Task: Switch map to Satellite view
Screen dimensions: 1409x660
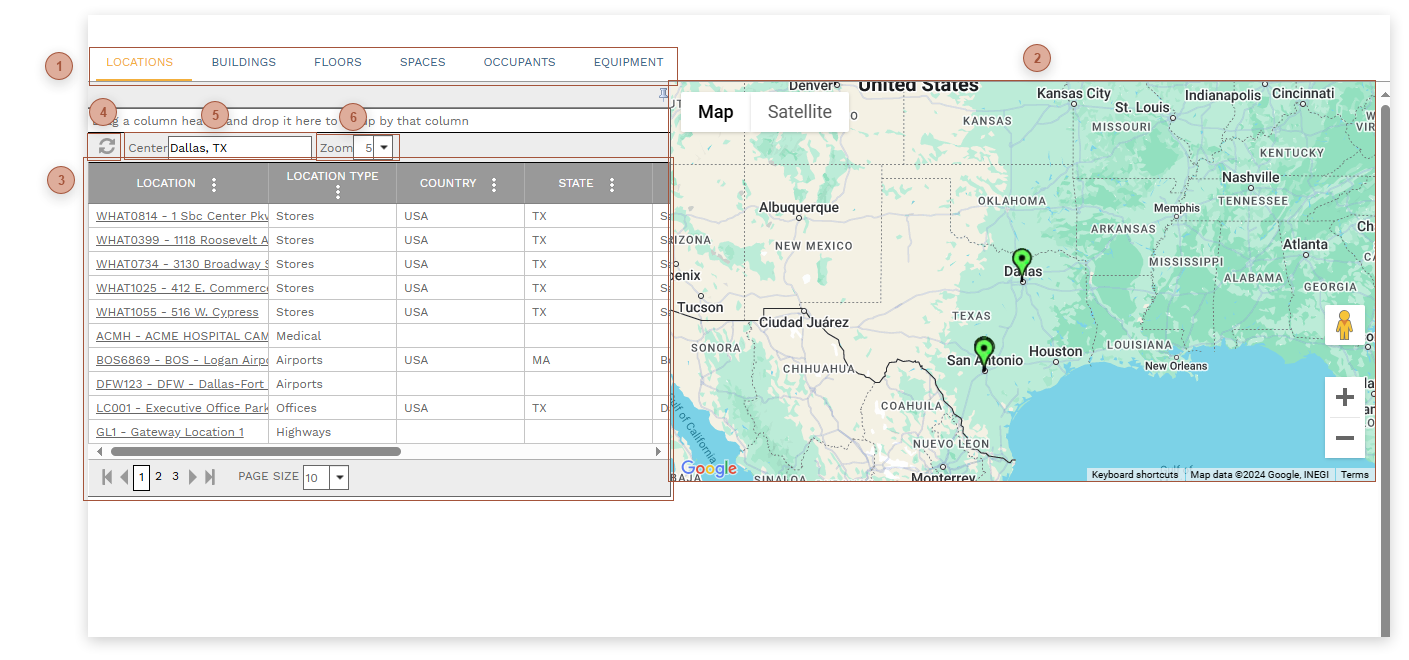Action: point(799,112)
